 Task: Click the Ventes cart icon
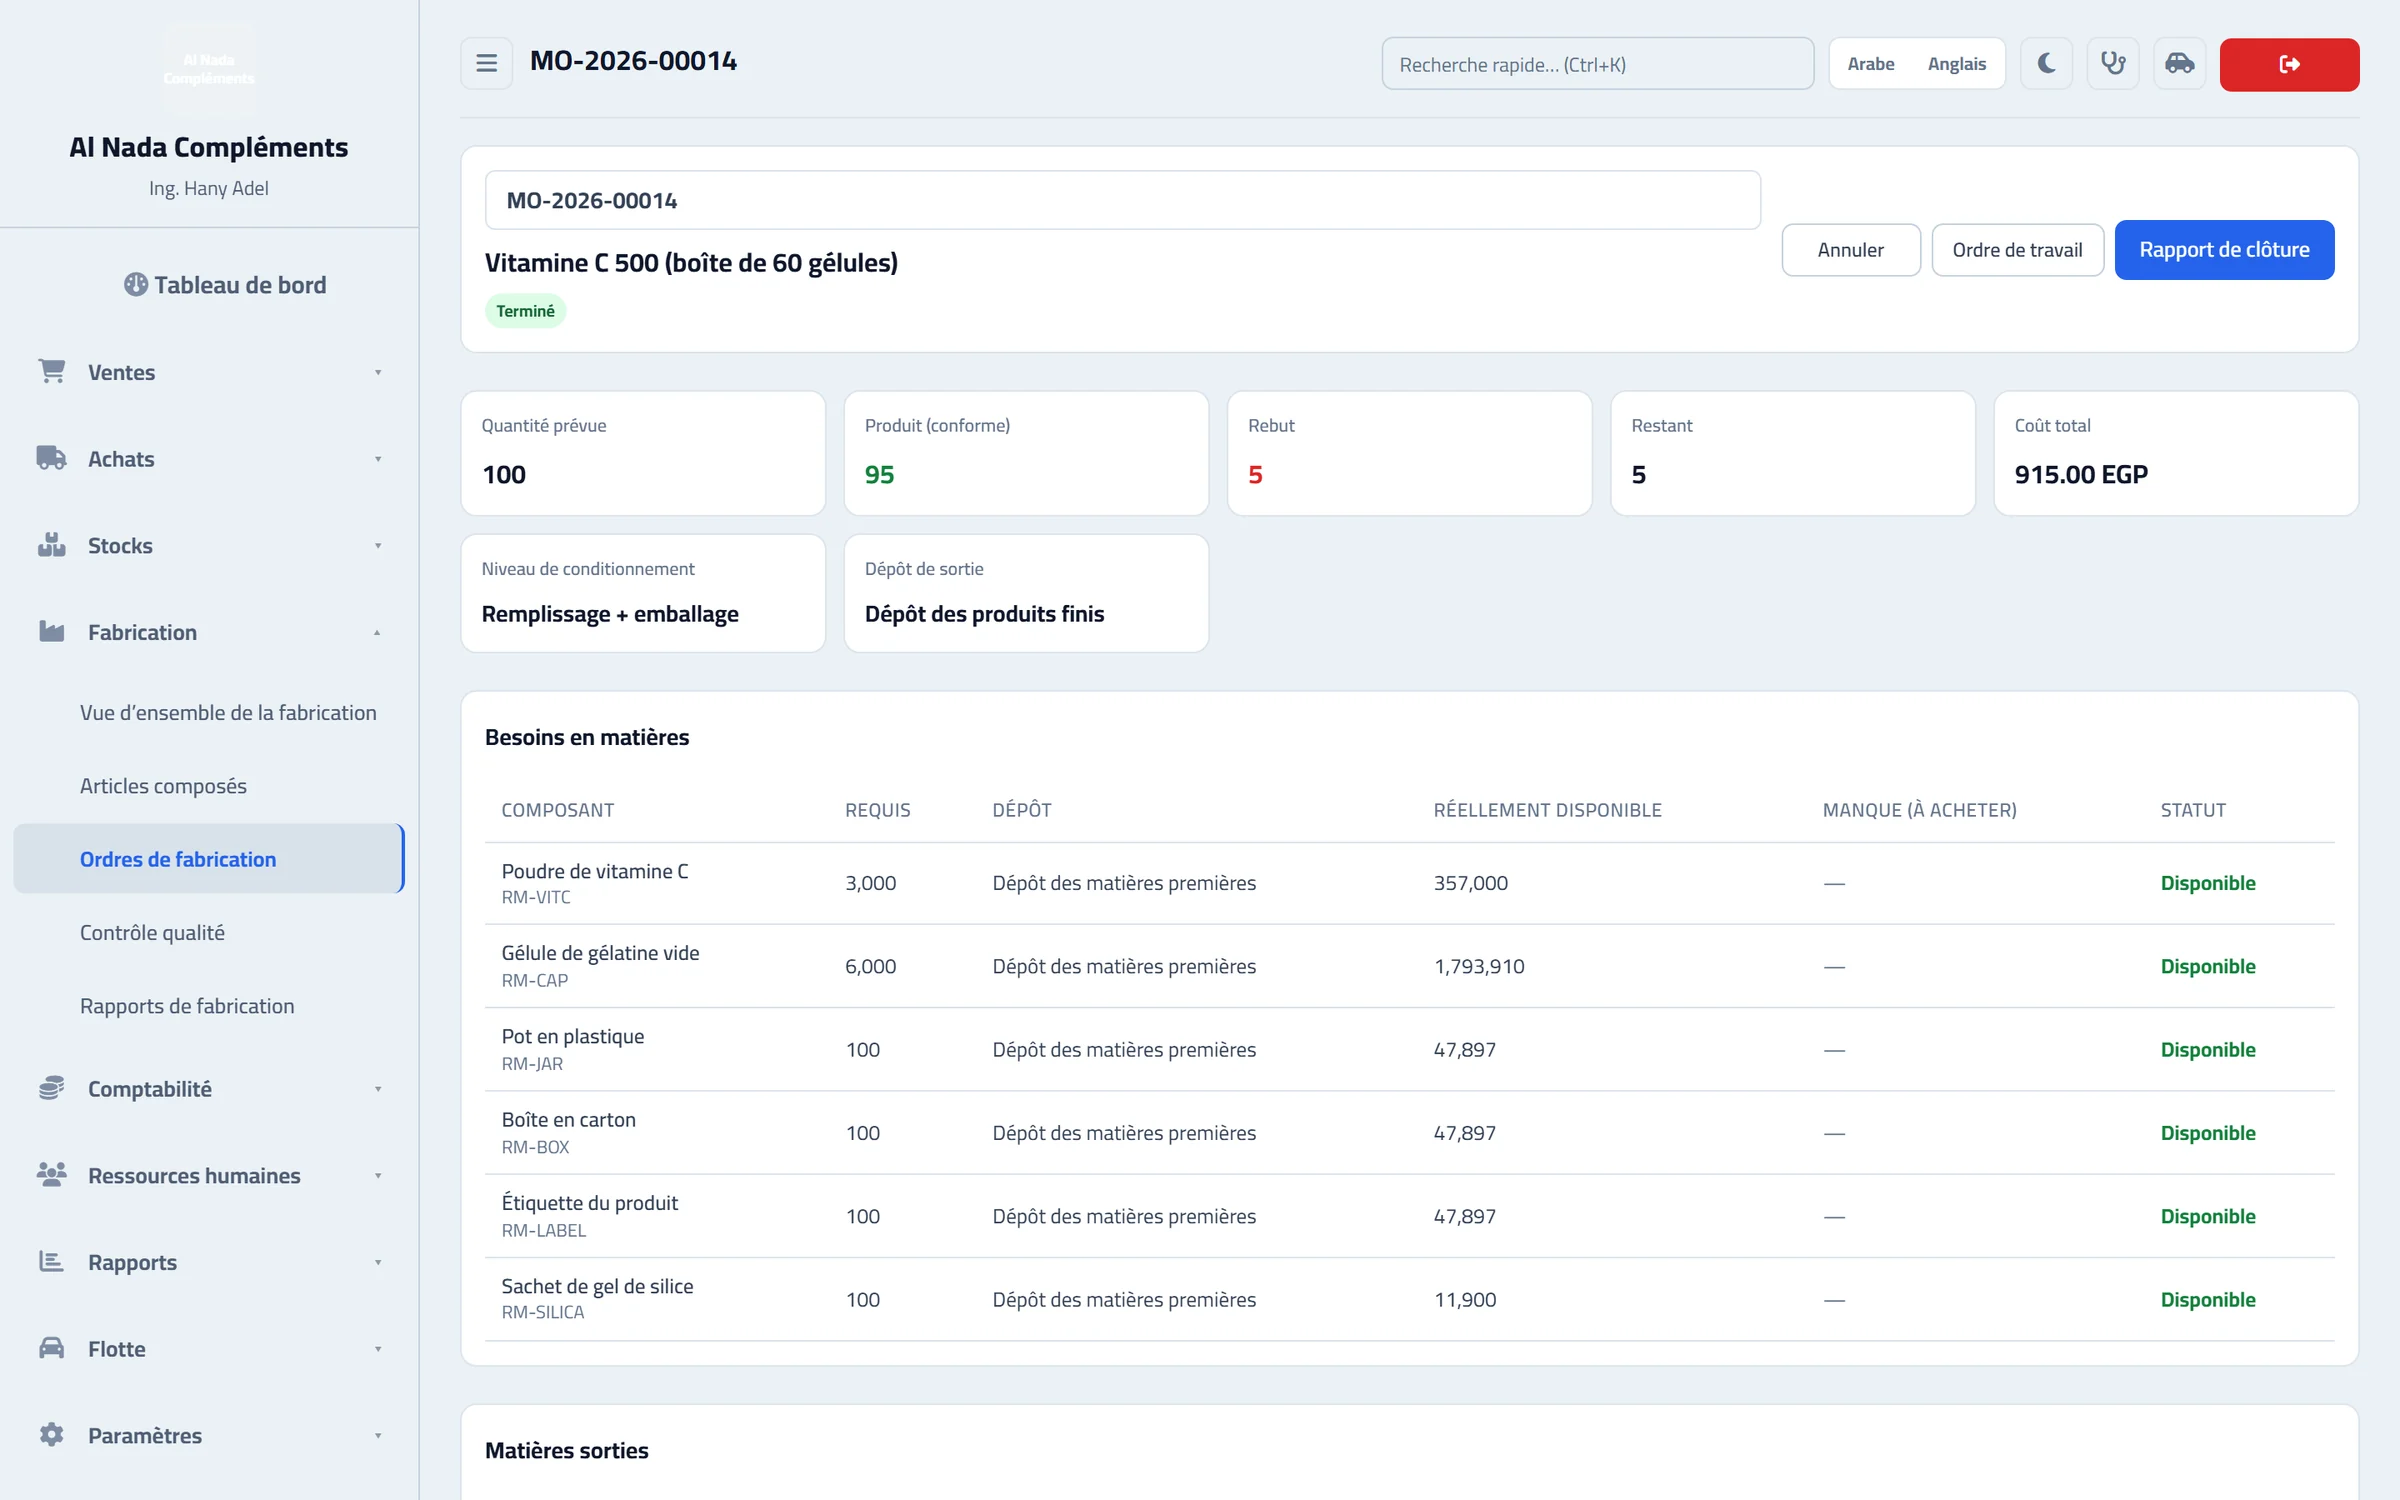[52, 371]
